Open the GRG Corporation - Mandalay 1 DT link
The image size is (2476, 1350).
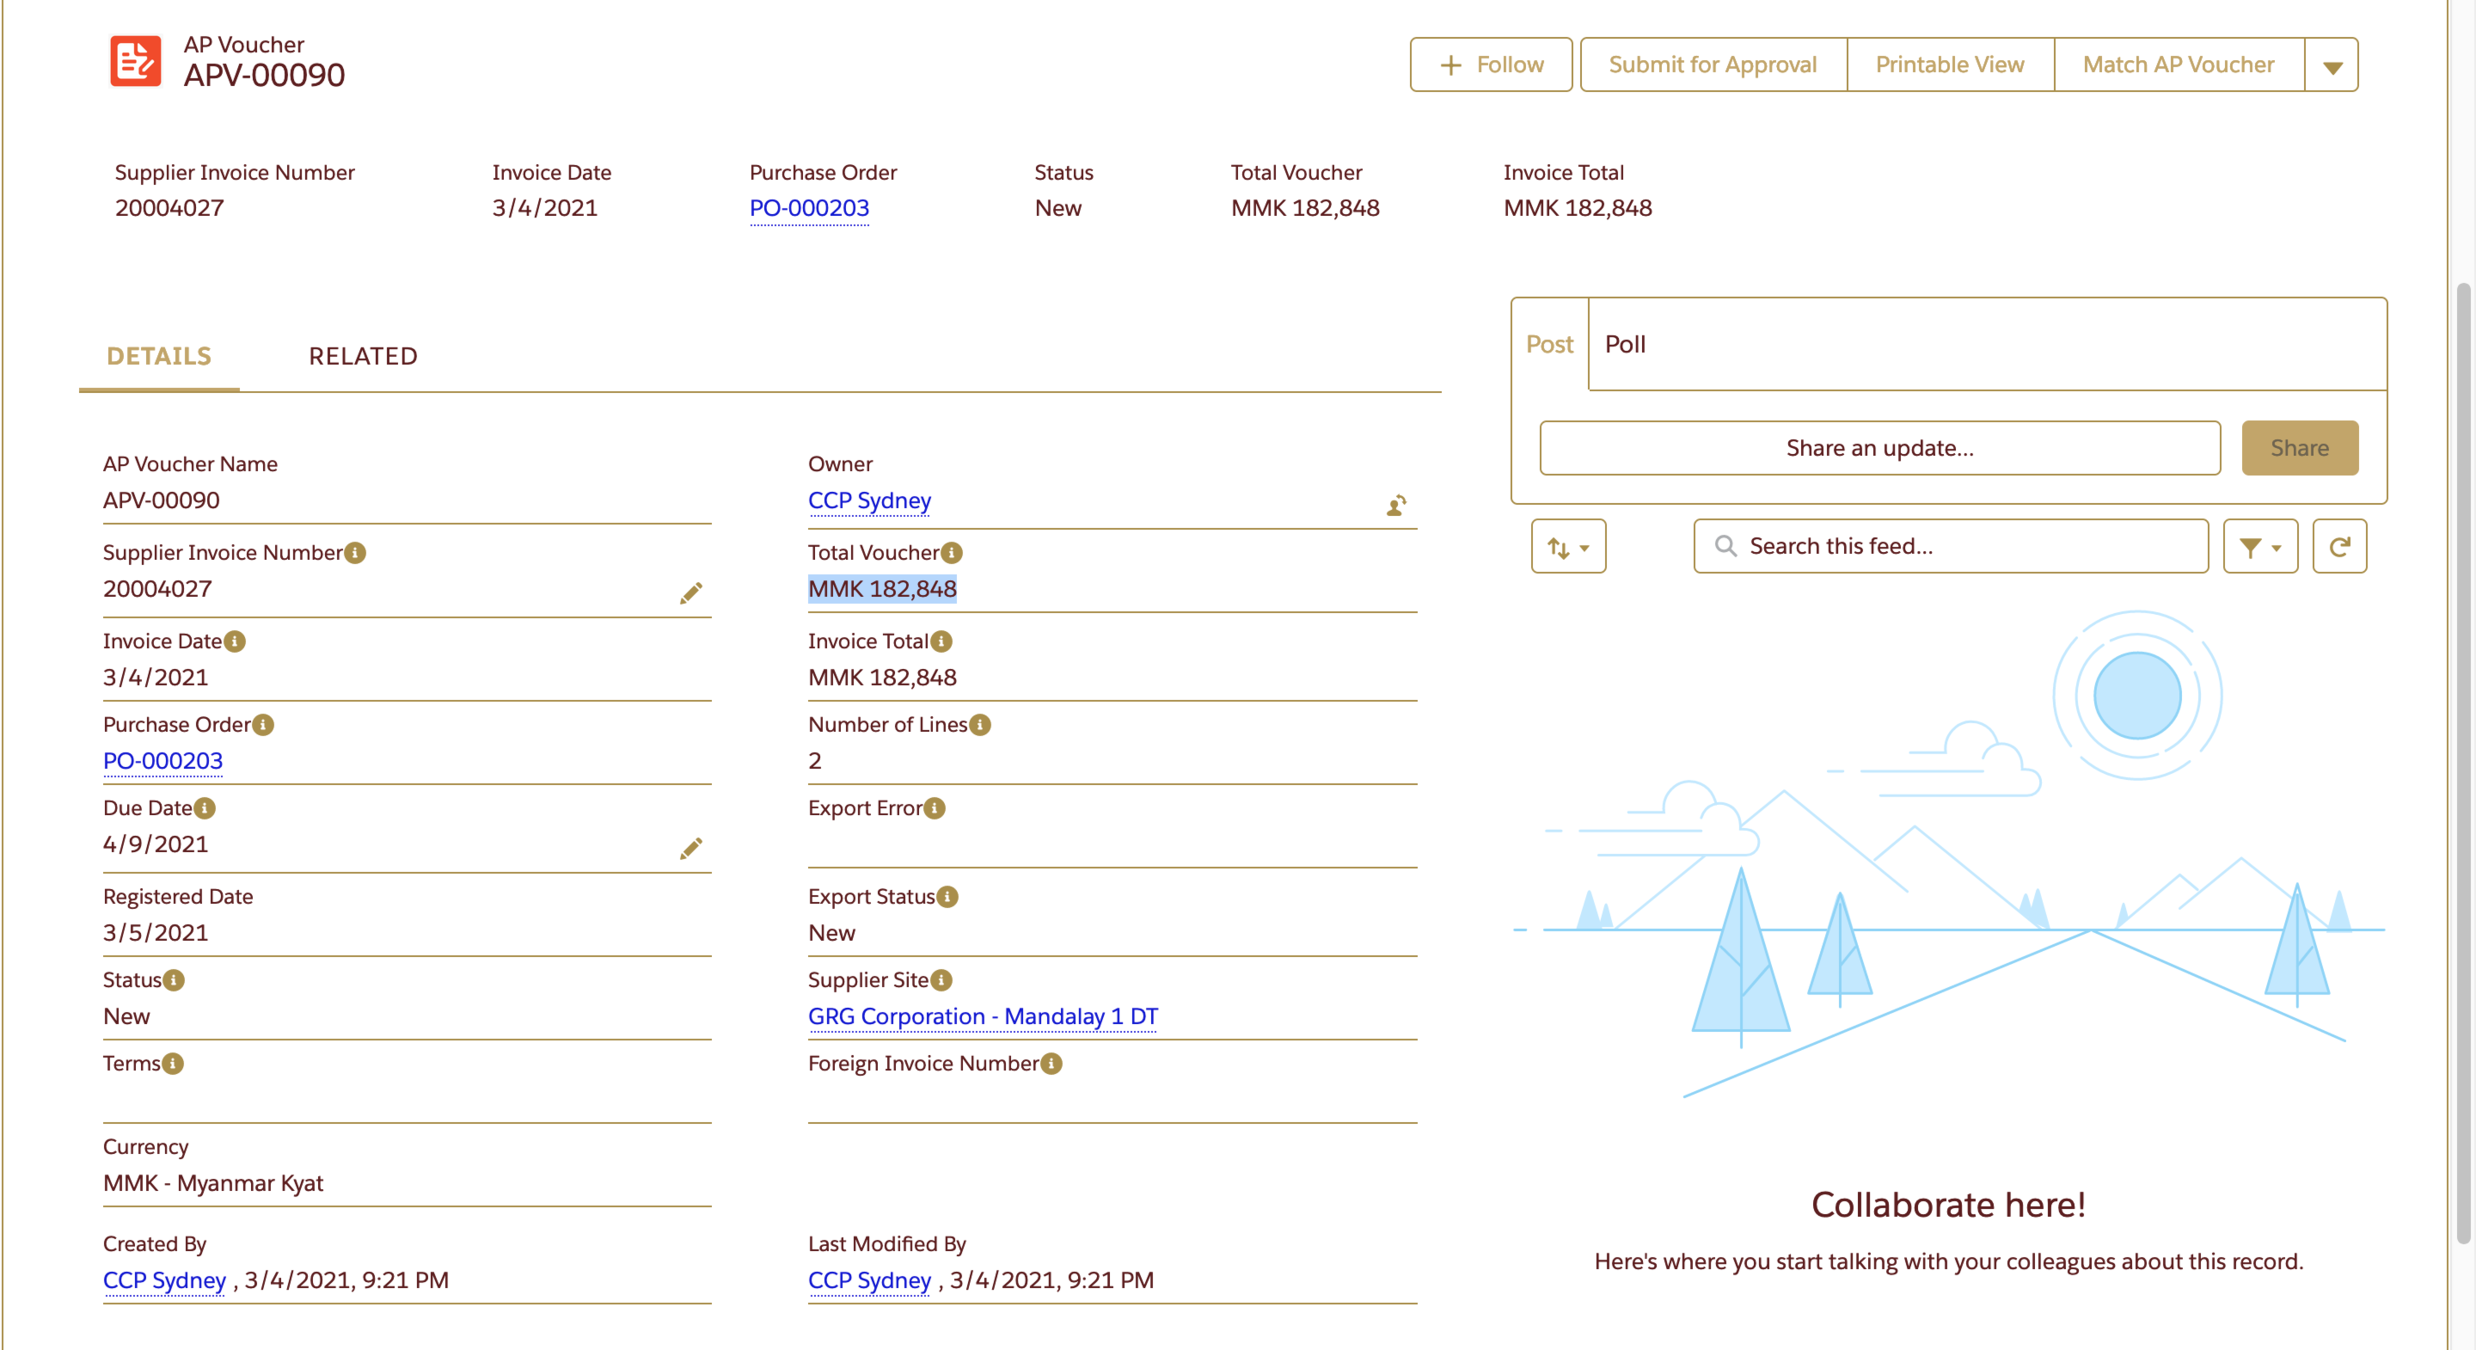(x=982, y=1016)
